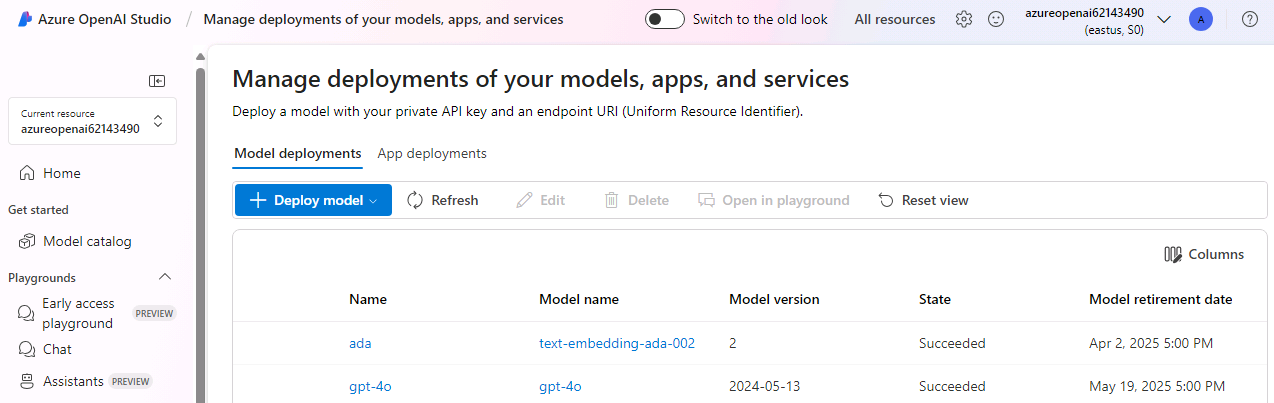Screen dimensions: 1274x403
Task: Click the Delete button label
Action: pyautogui.click(x=648, y=200)
